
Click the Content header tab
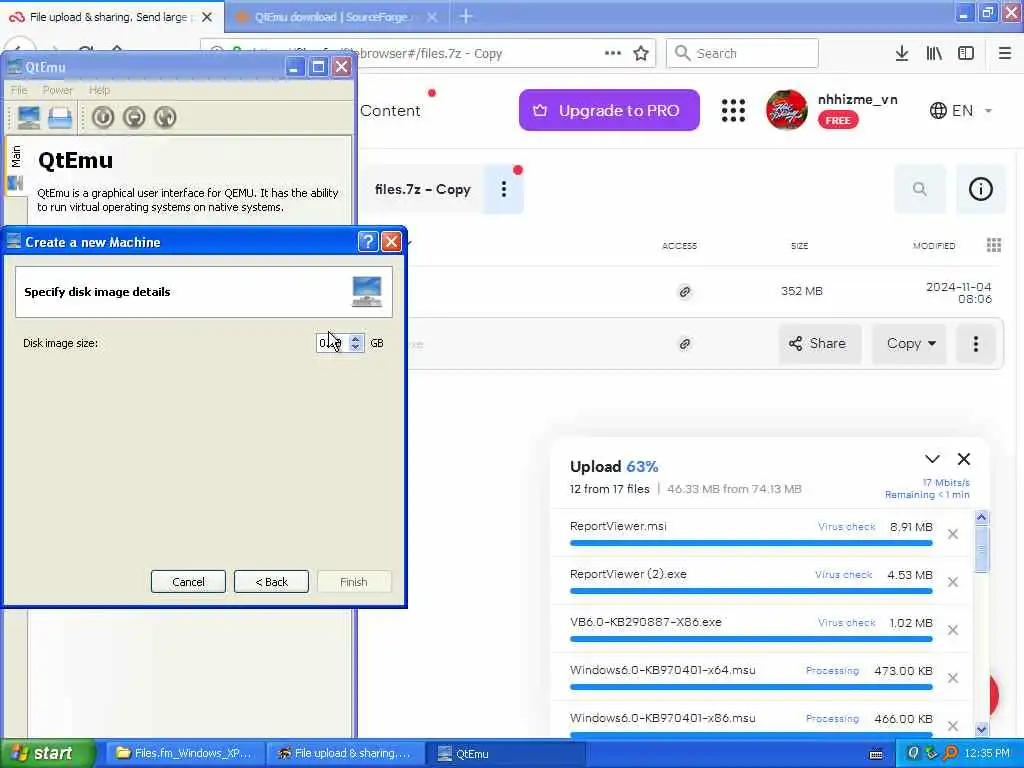(x=390, y=110)
